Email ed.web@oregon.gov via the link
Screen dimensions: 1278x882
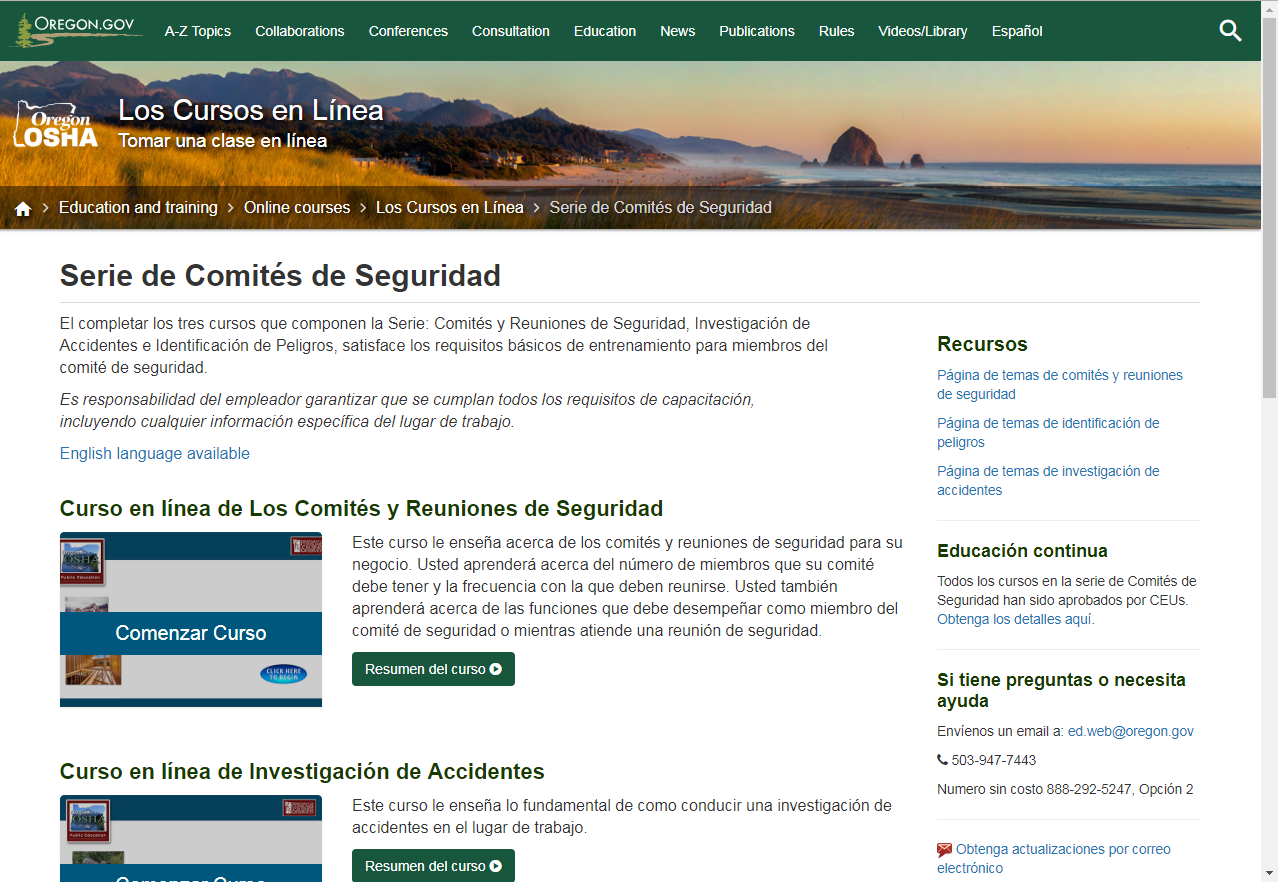1130,732
